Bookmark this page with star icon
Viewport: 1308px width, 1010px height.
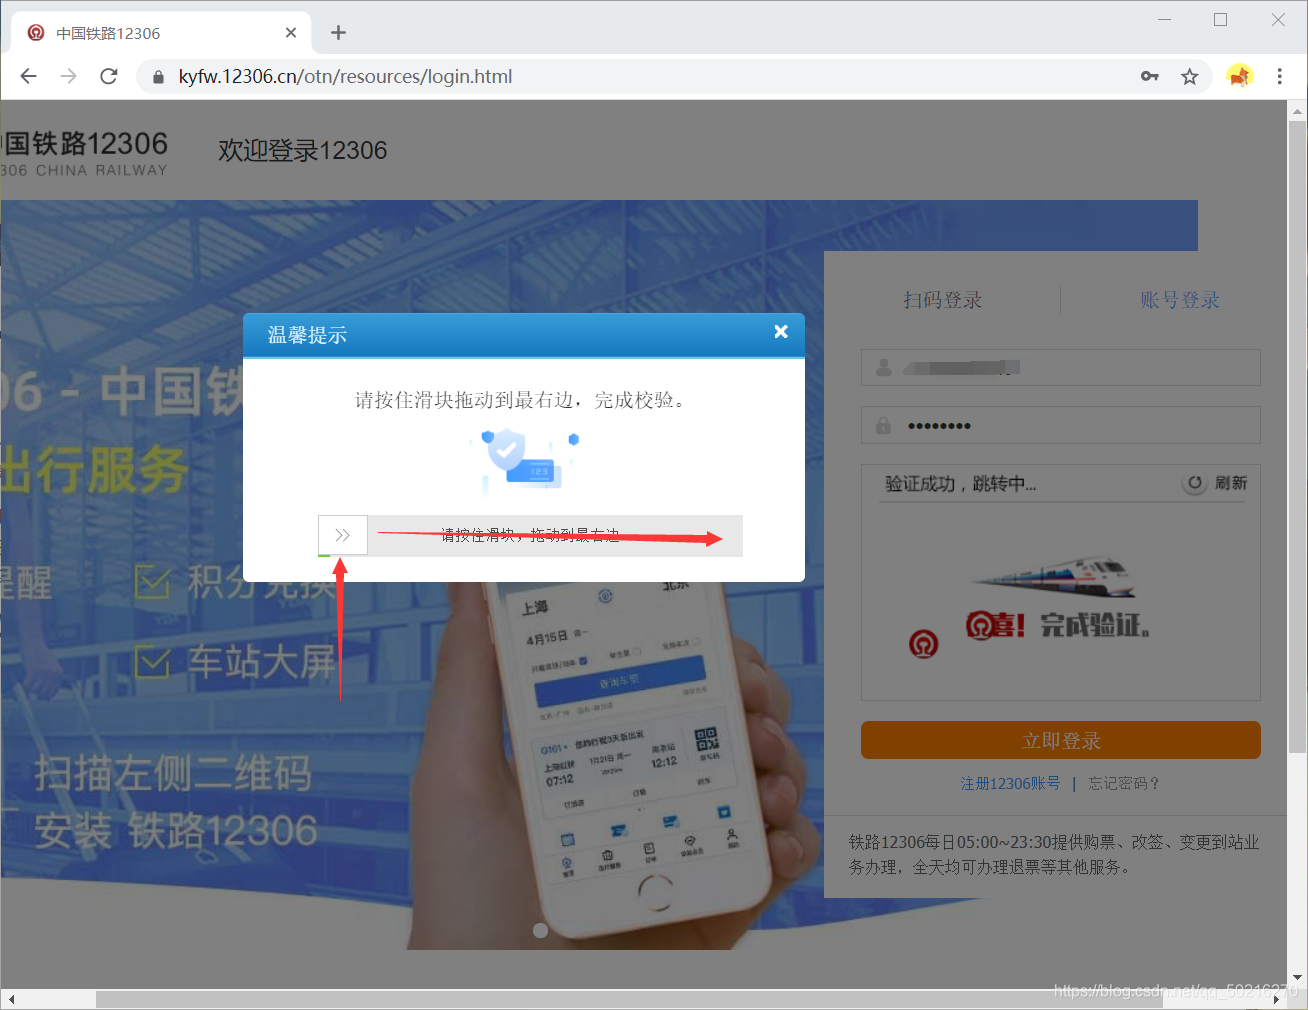point(1189,76)
